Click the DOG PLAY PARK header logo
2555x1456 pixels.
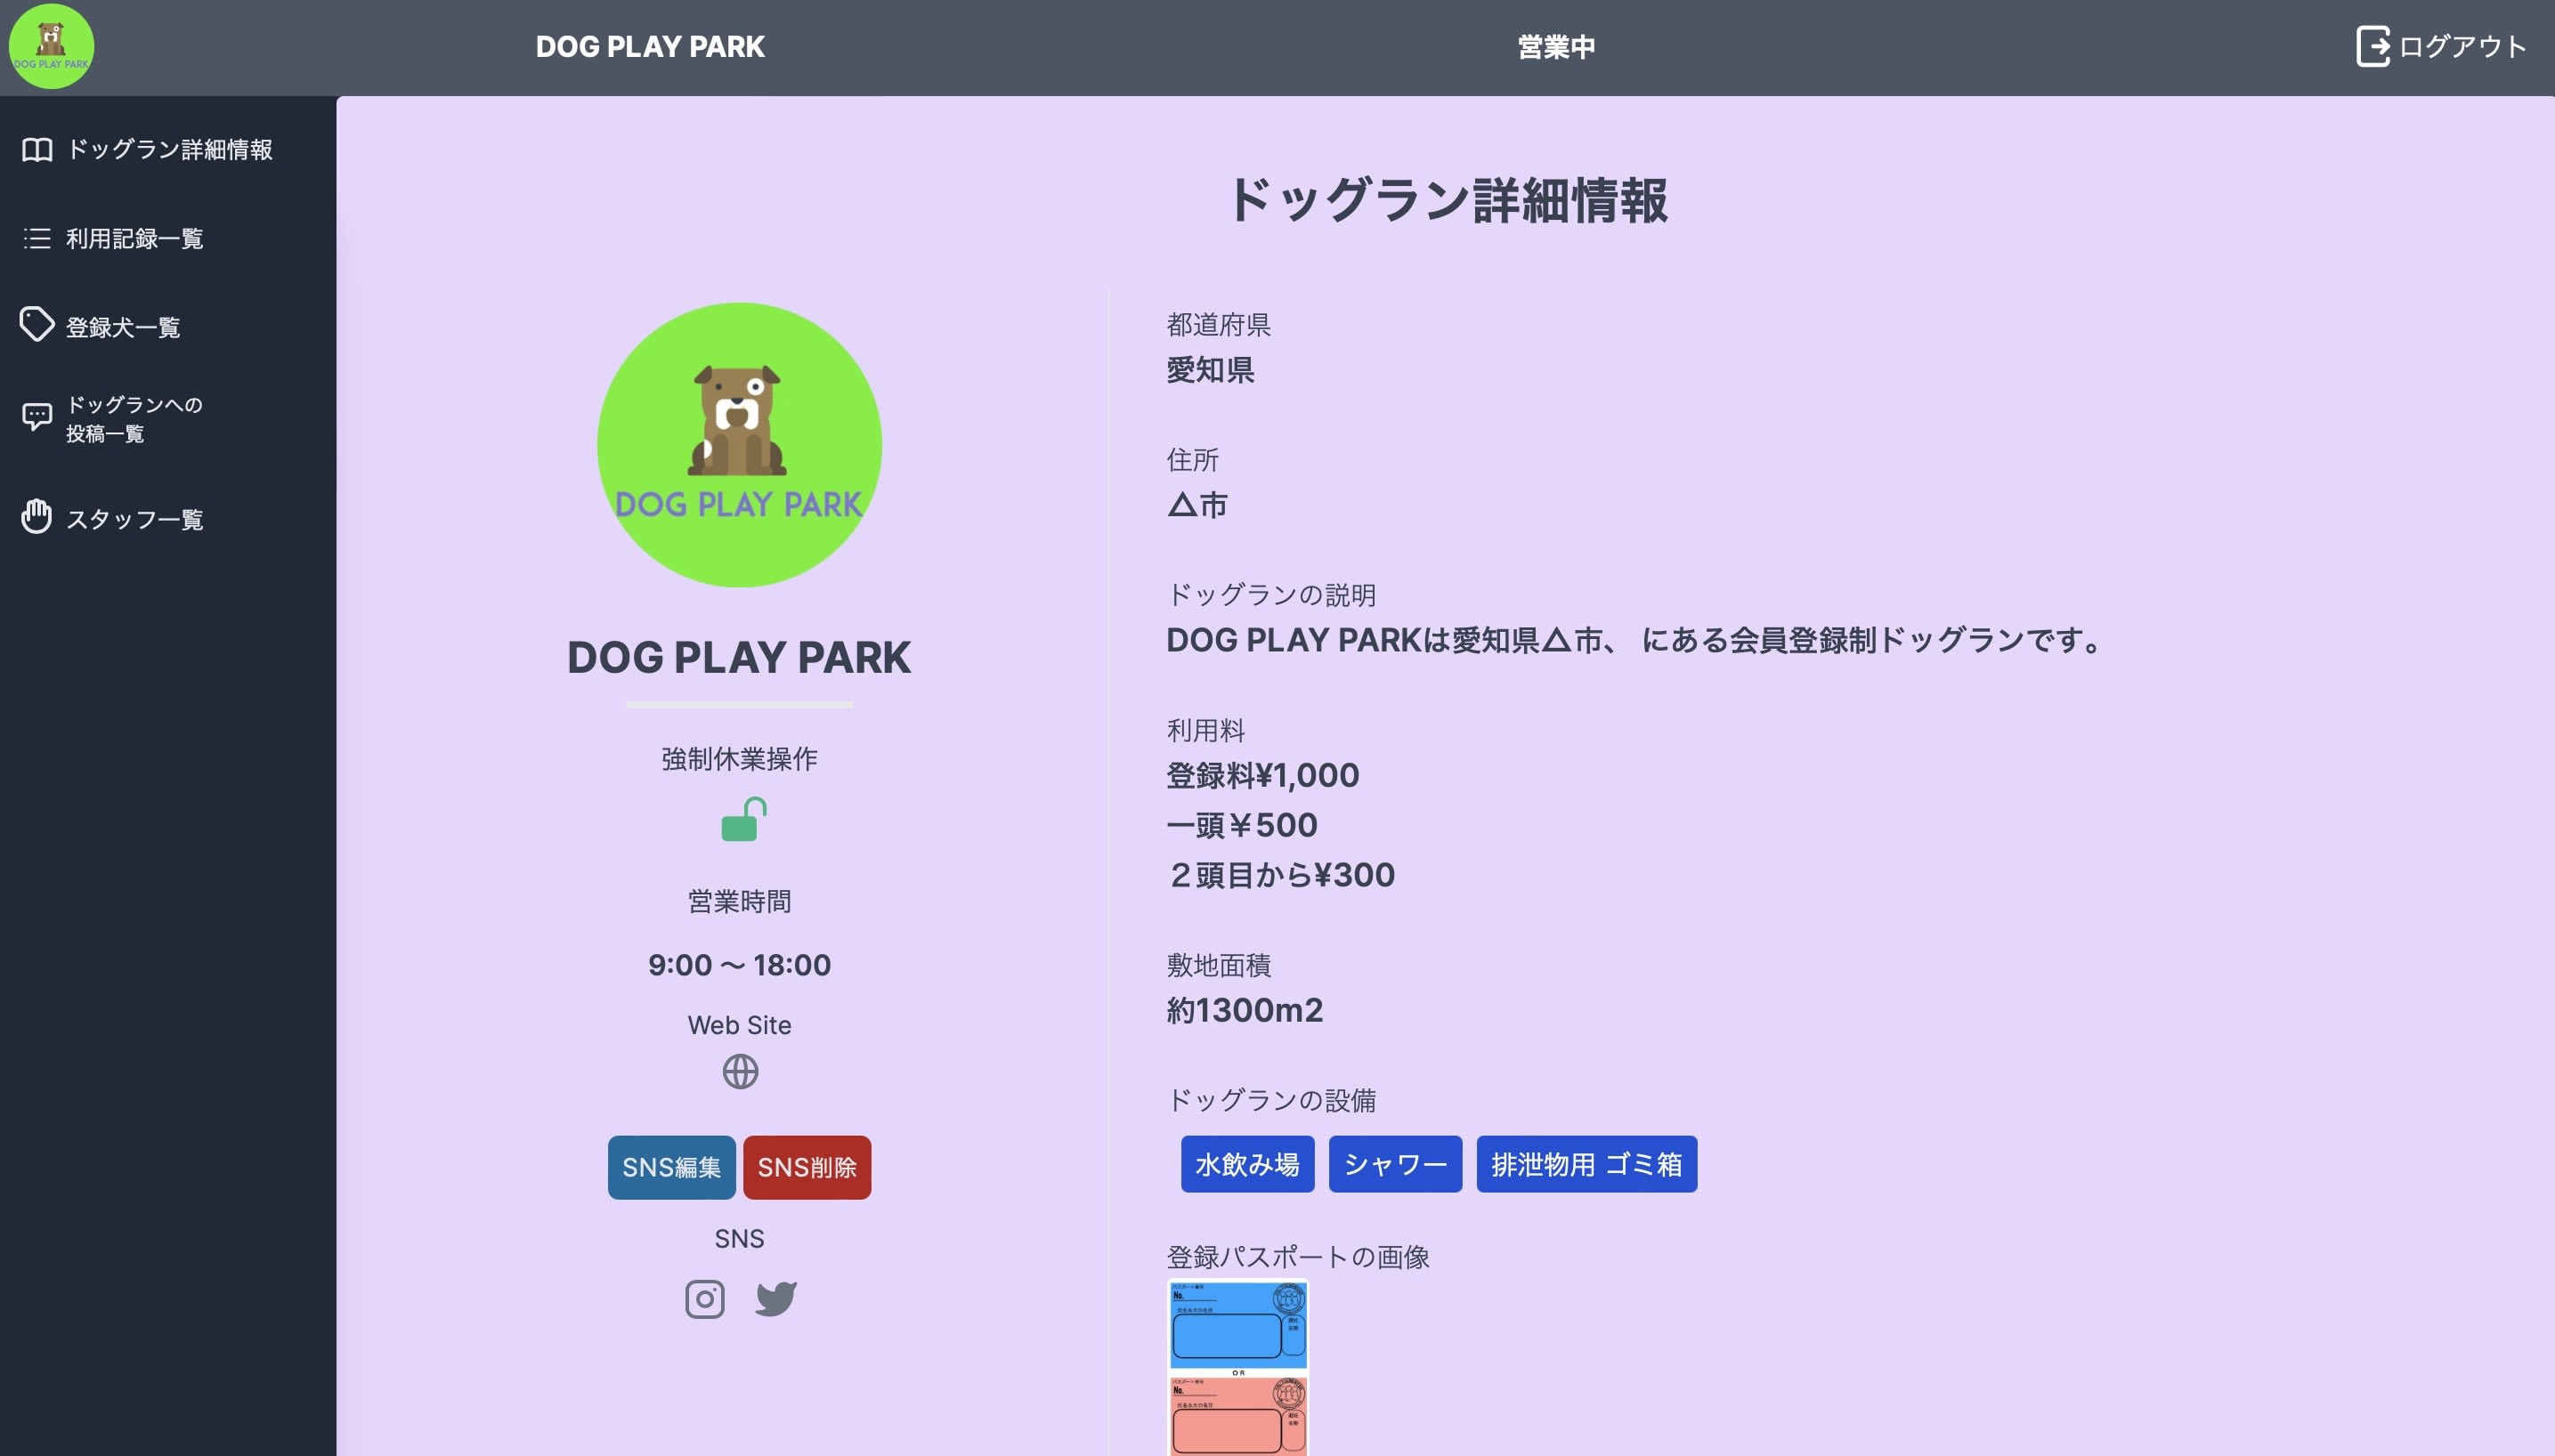[51, 47]
